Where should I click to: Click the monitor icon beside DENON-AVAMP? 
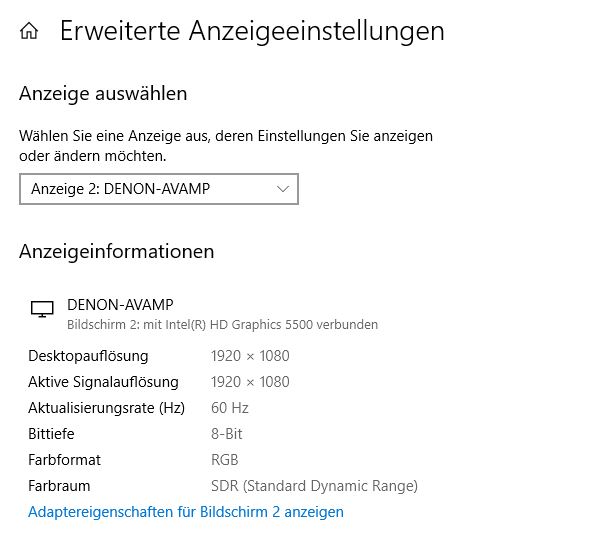[x=42, y=309]
